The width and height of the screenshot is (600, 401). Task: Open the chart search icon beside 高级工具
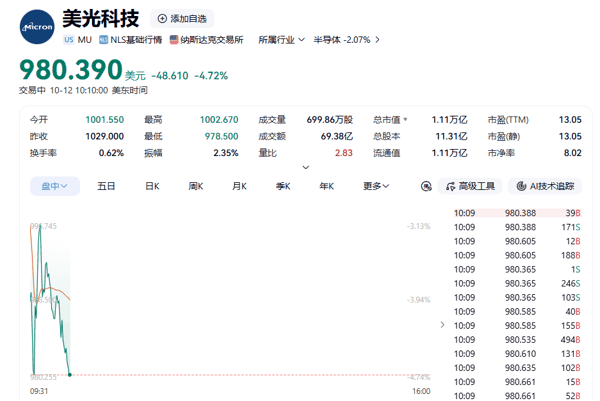[426, 186]
